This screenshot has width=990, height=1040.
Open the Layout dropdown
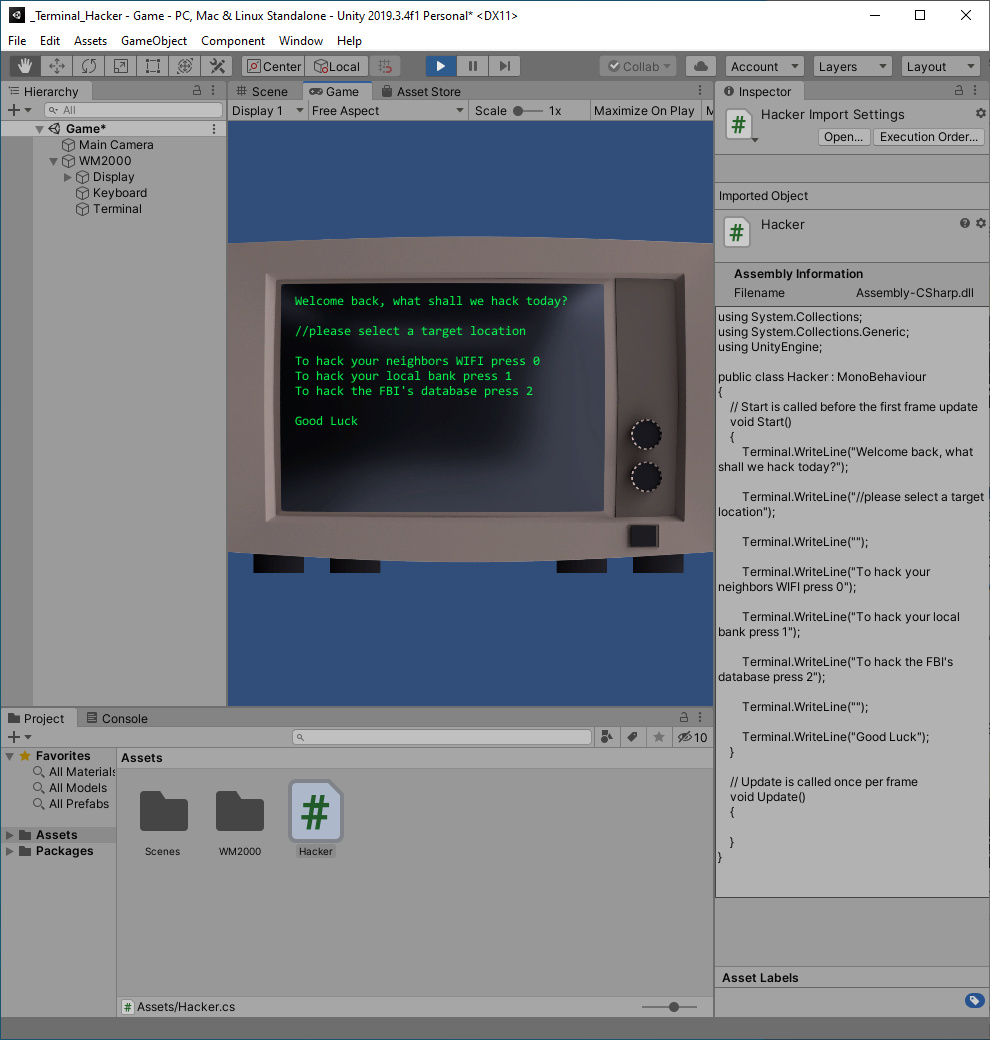coord(940,66)
